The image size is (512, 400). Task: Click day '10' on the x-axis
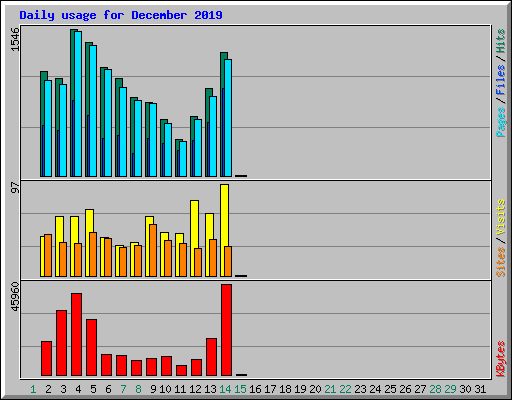point(165,389)
